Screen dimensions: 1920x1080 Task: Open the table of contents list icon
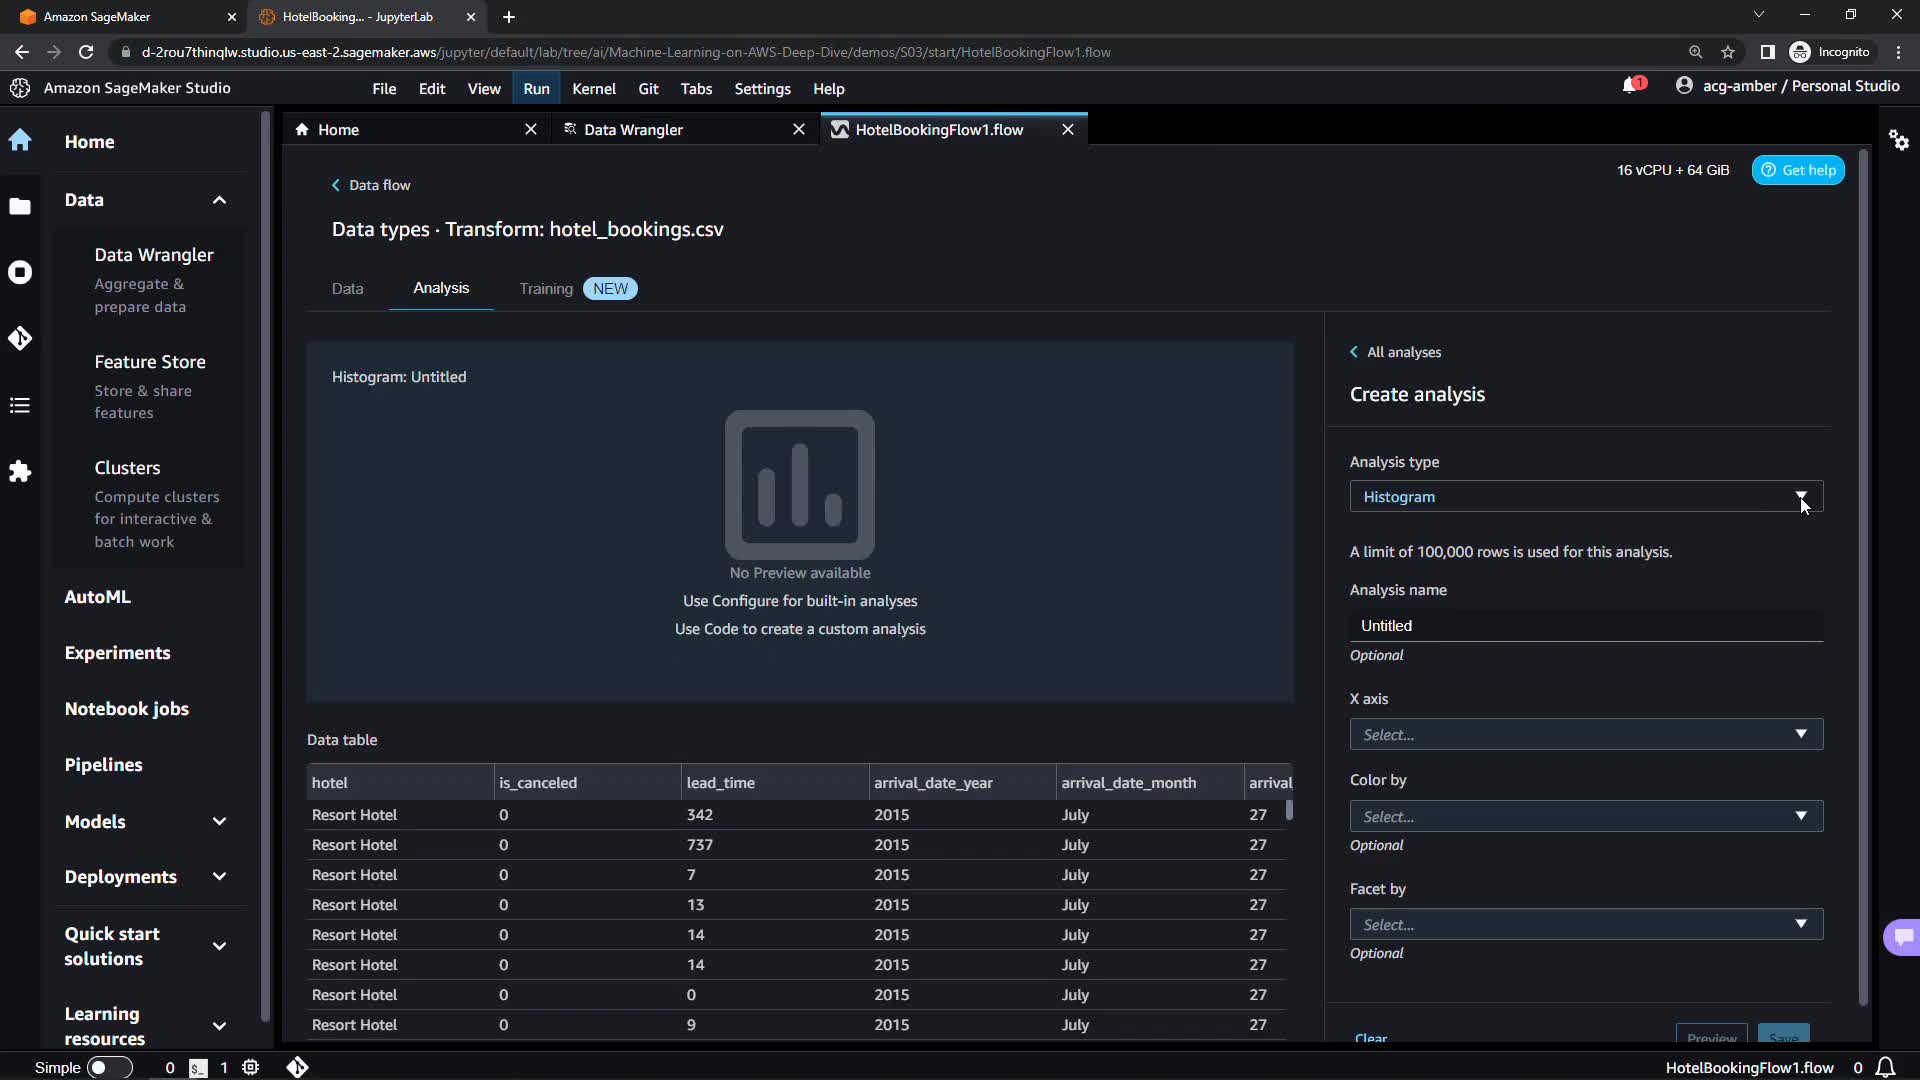click(x=20, y=405)
